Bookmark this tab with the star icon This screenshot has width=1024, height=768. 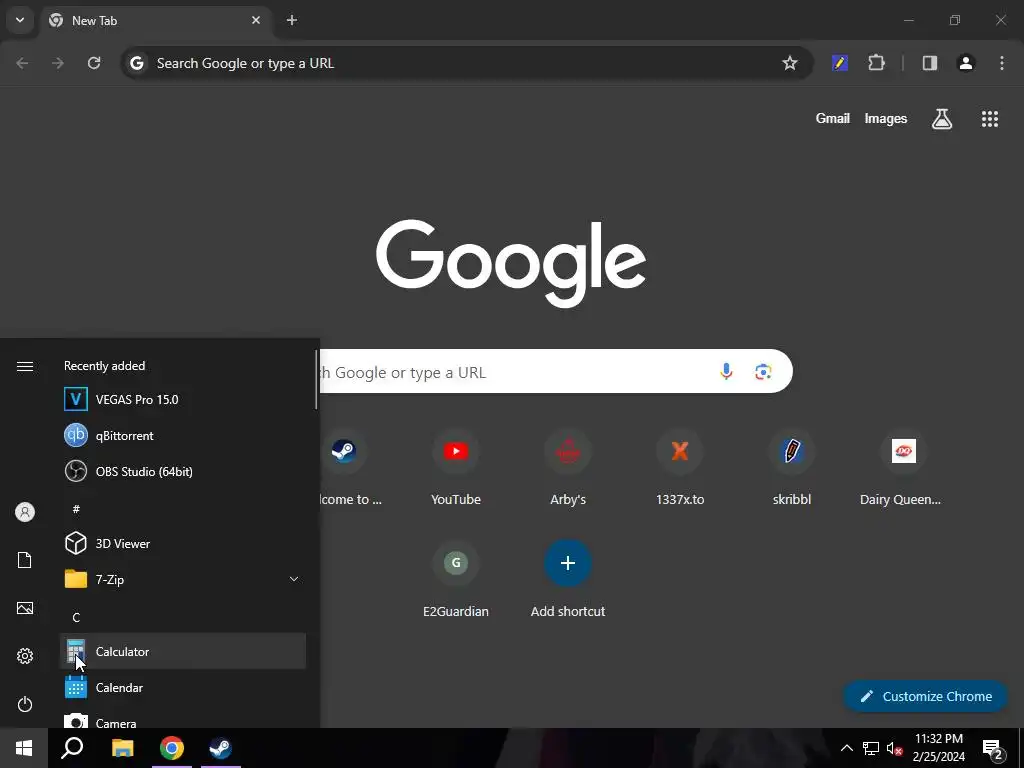click(790, 63)
